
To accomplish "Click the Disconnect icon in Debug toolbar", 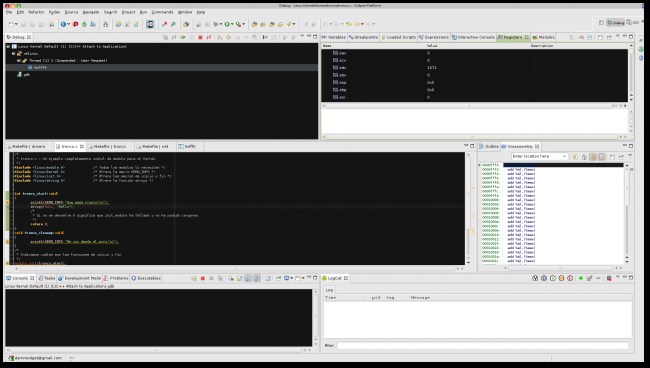I will point(209,37).
